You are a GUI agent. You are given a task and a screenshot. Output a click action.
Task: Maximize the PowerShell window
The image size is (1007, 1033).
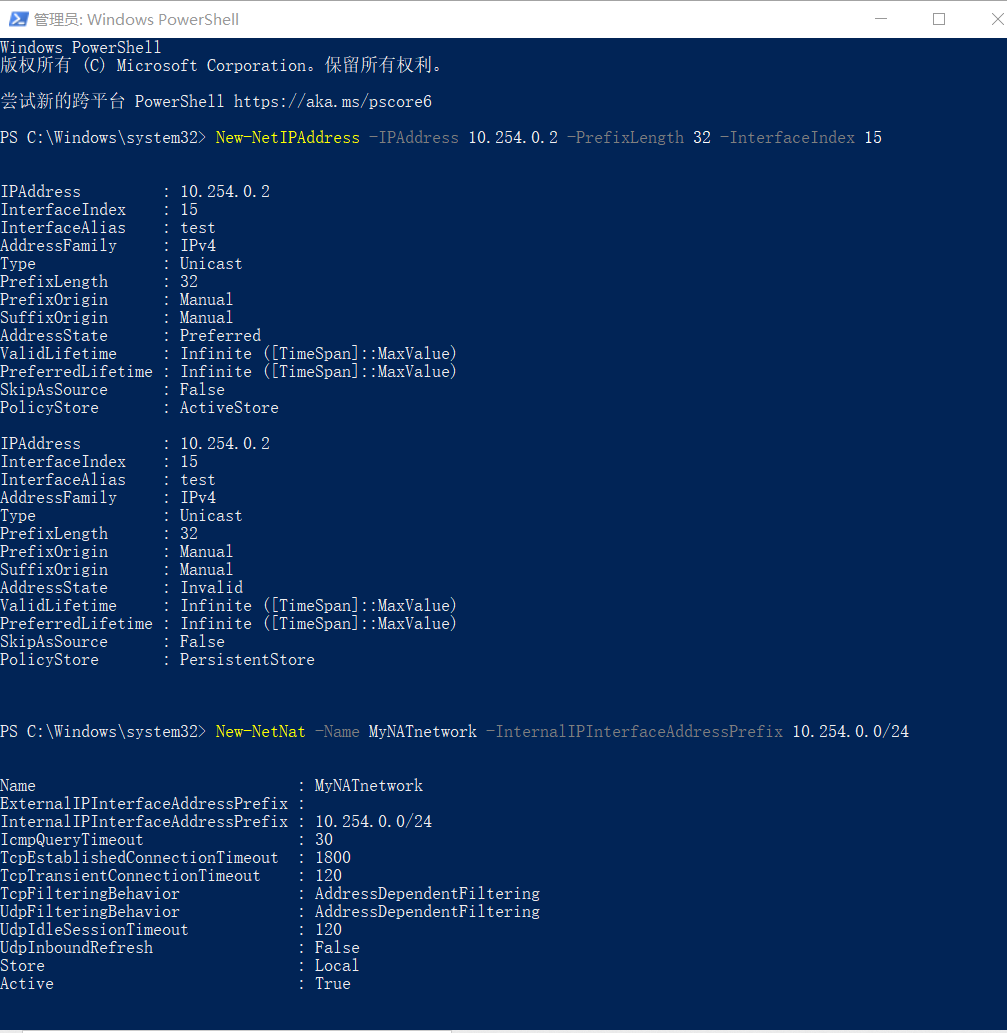pyautogui.click(x=939, y=19)
